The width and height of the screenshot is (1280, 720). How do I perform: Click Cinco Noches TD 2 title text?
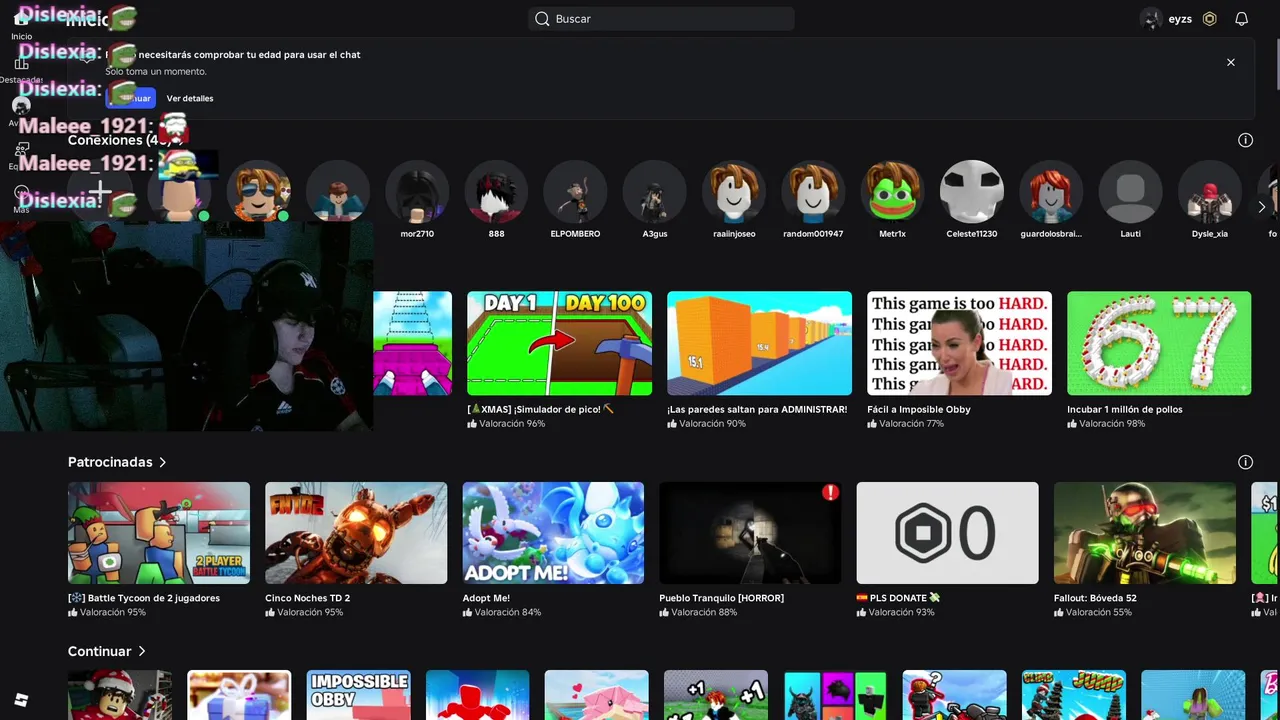point(307,598)
